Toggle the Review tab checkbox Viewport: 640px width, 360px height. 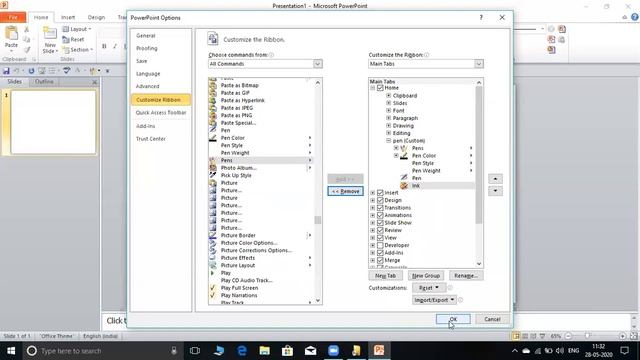[x=380, y=230]
